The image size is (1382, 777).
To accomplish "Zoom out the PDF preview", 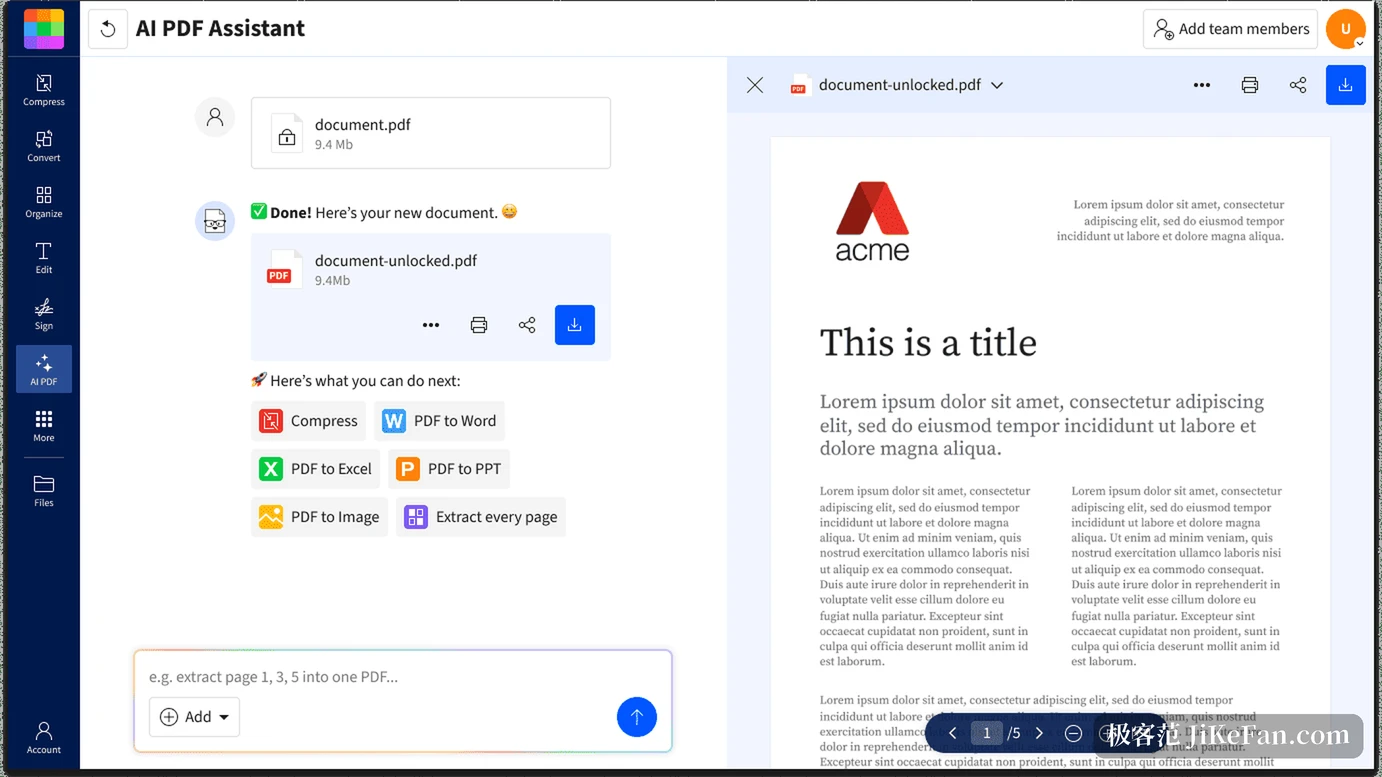I will [x=1073, y=734].
